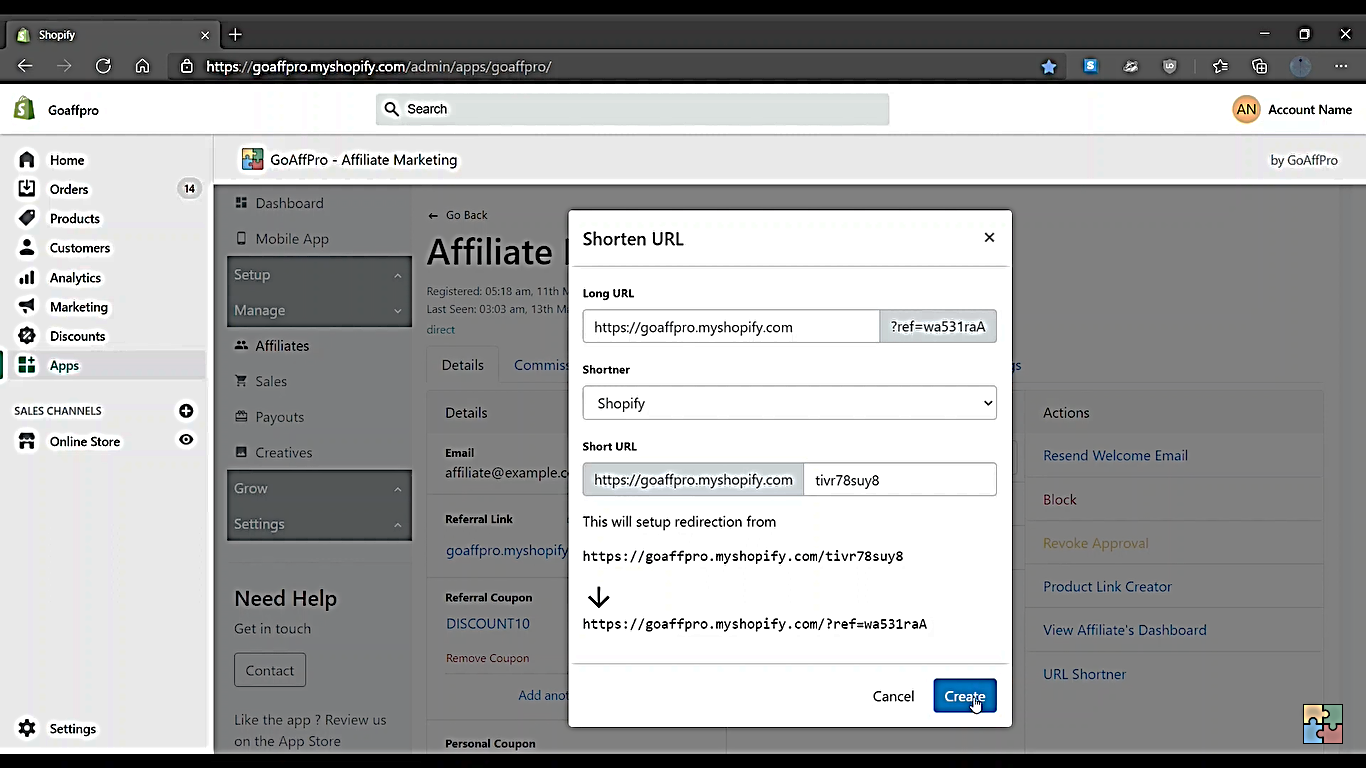Click the Short URL slug field tivr78suy8
1366x768 pixels.
pyautogui.click(x=900, y=480)
